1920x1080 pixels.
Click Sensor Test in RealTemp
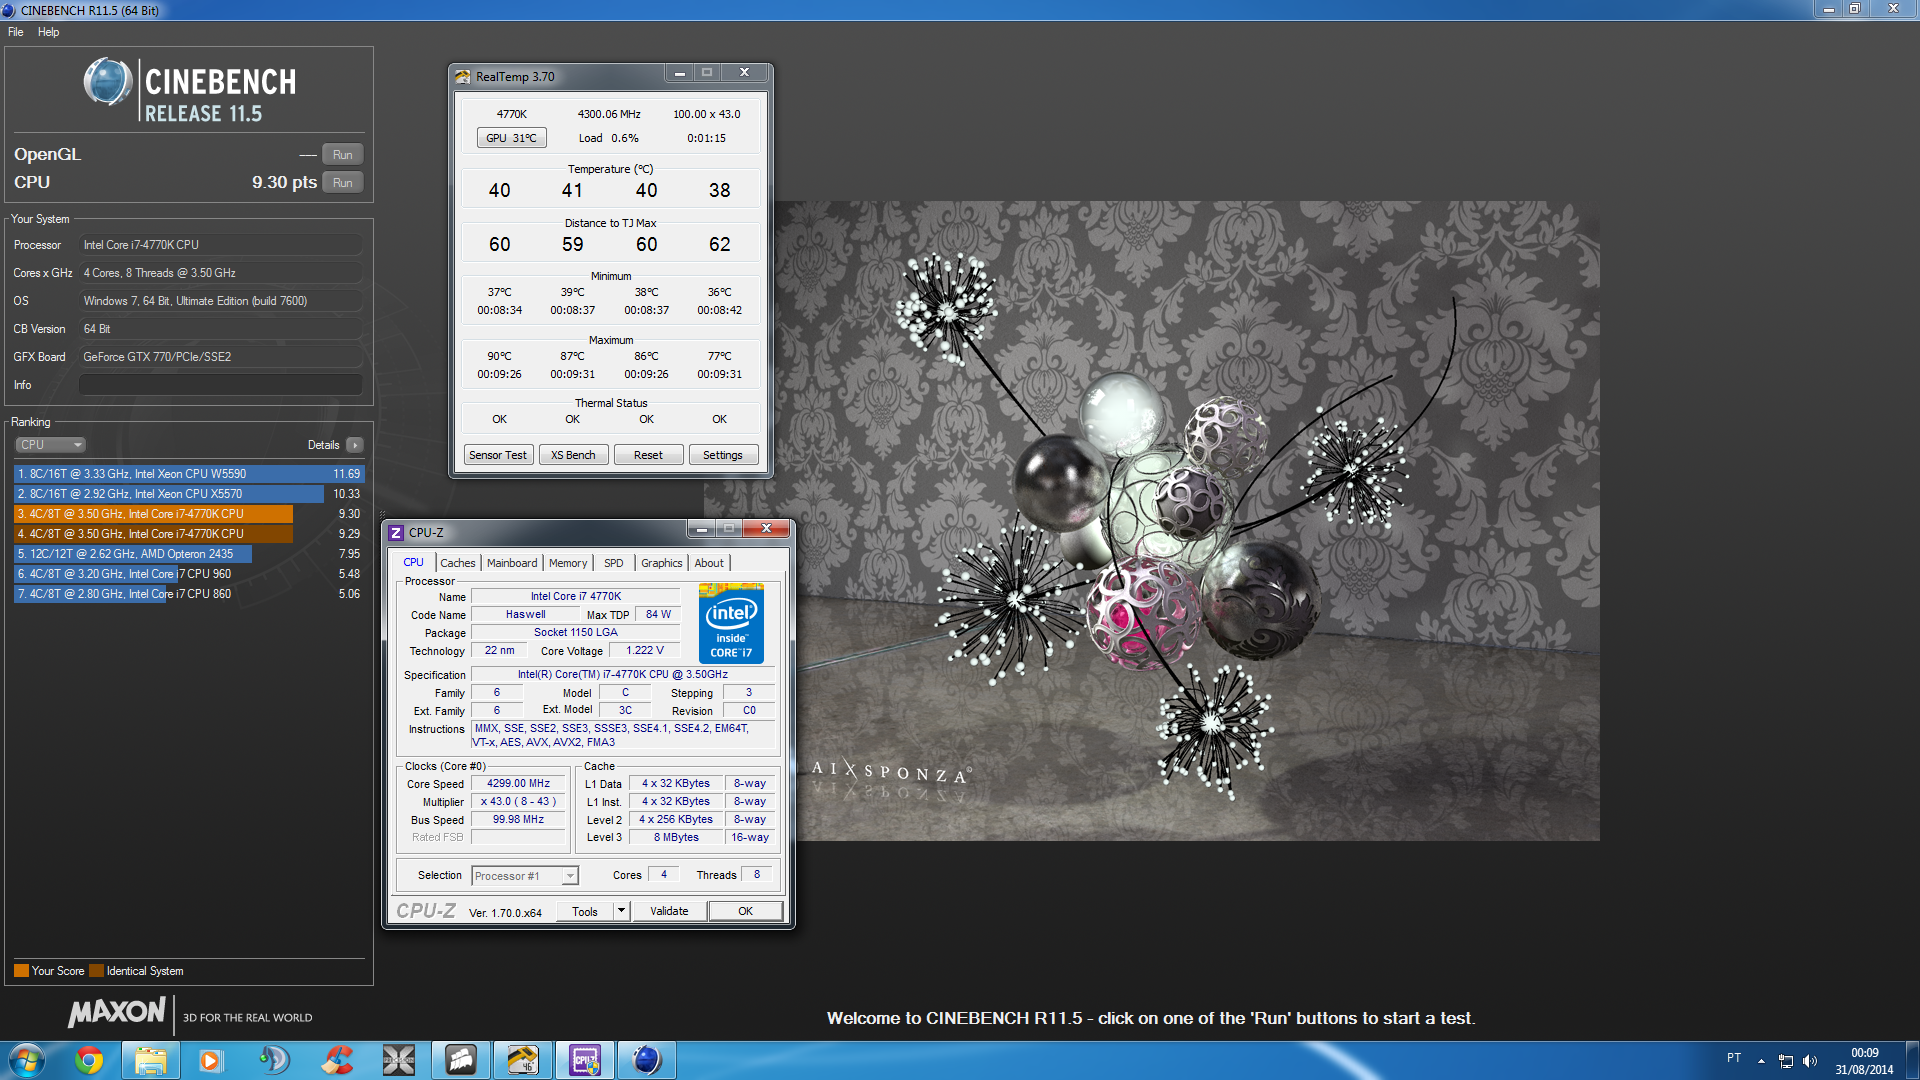498,455
